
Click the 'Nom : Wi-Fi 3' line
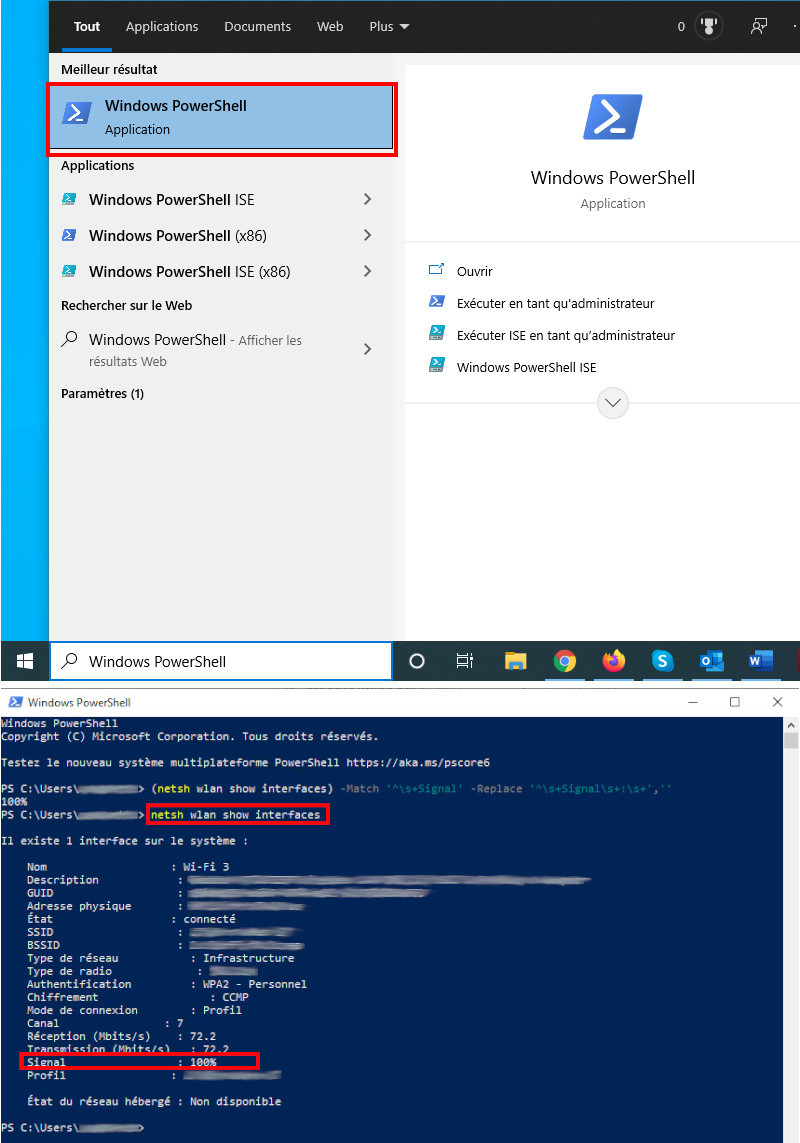(128, 867)
